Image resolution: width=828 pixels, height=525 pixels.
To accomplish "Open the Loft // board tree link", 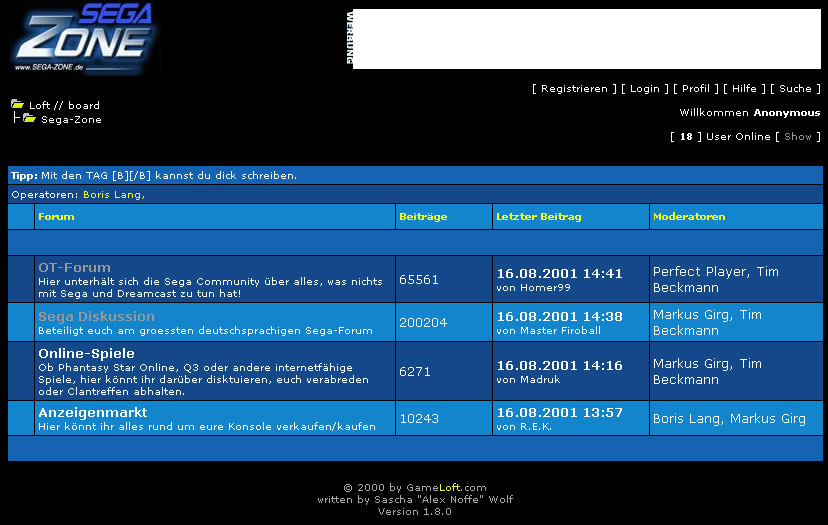I will [64, 105].
